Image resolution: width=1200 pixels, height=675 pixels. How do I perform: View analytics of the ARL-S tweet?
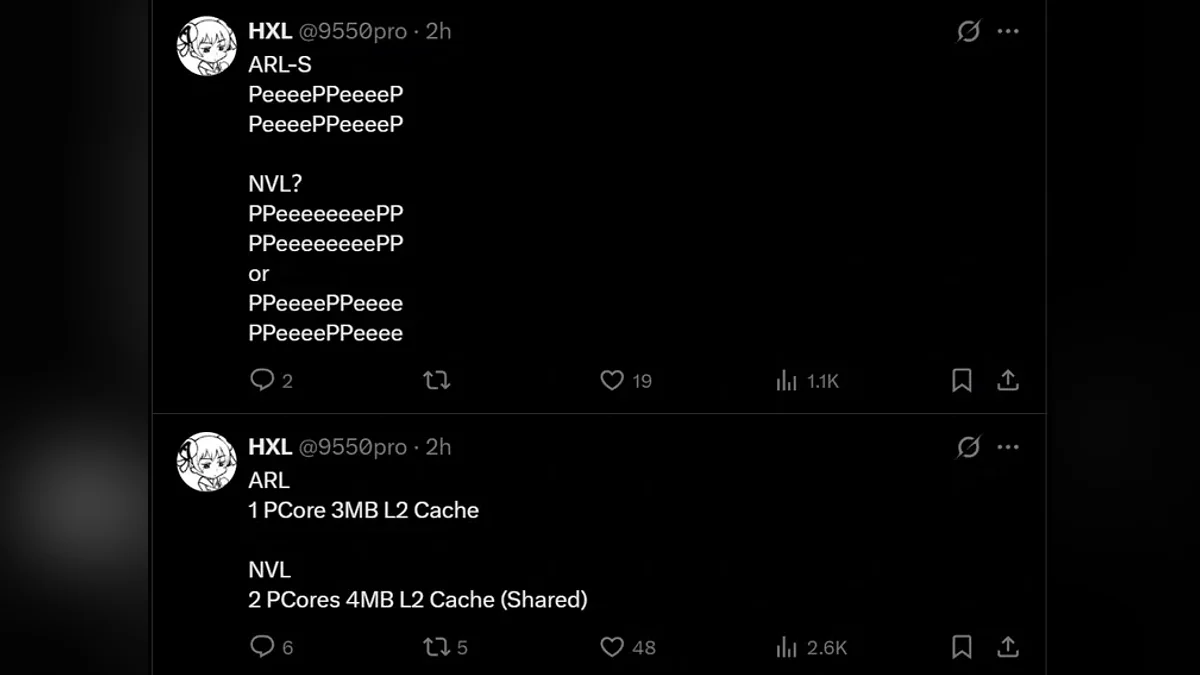tap(787, 380)
